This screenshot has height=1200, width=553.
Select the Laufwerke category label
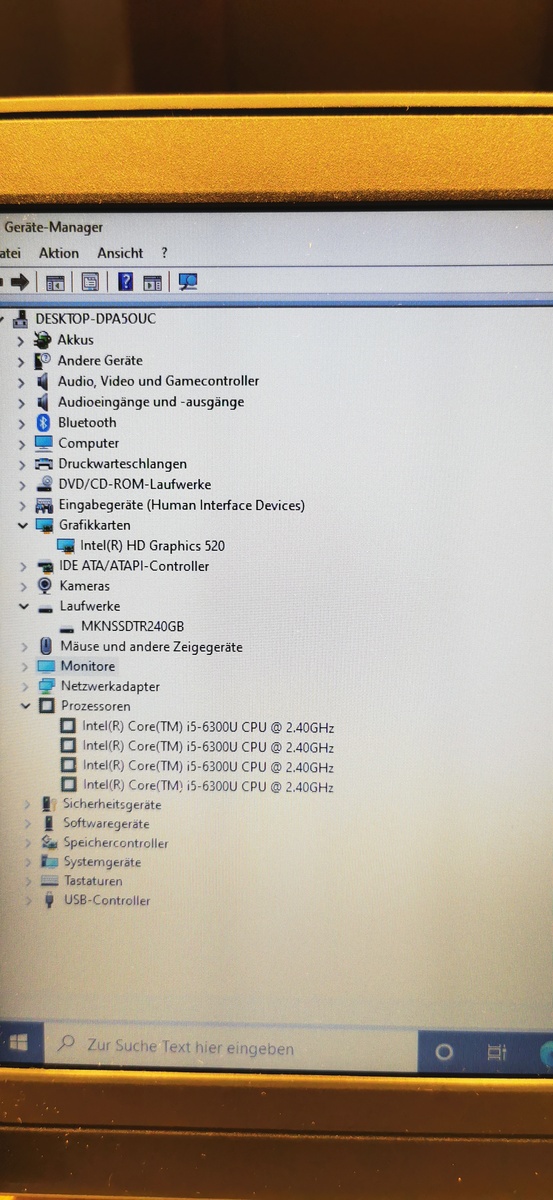[90, 606]
